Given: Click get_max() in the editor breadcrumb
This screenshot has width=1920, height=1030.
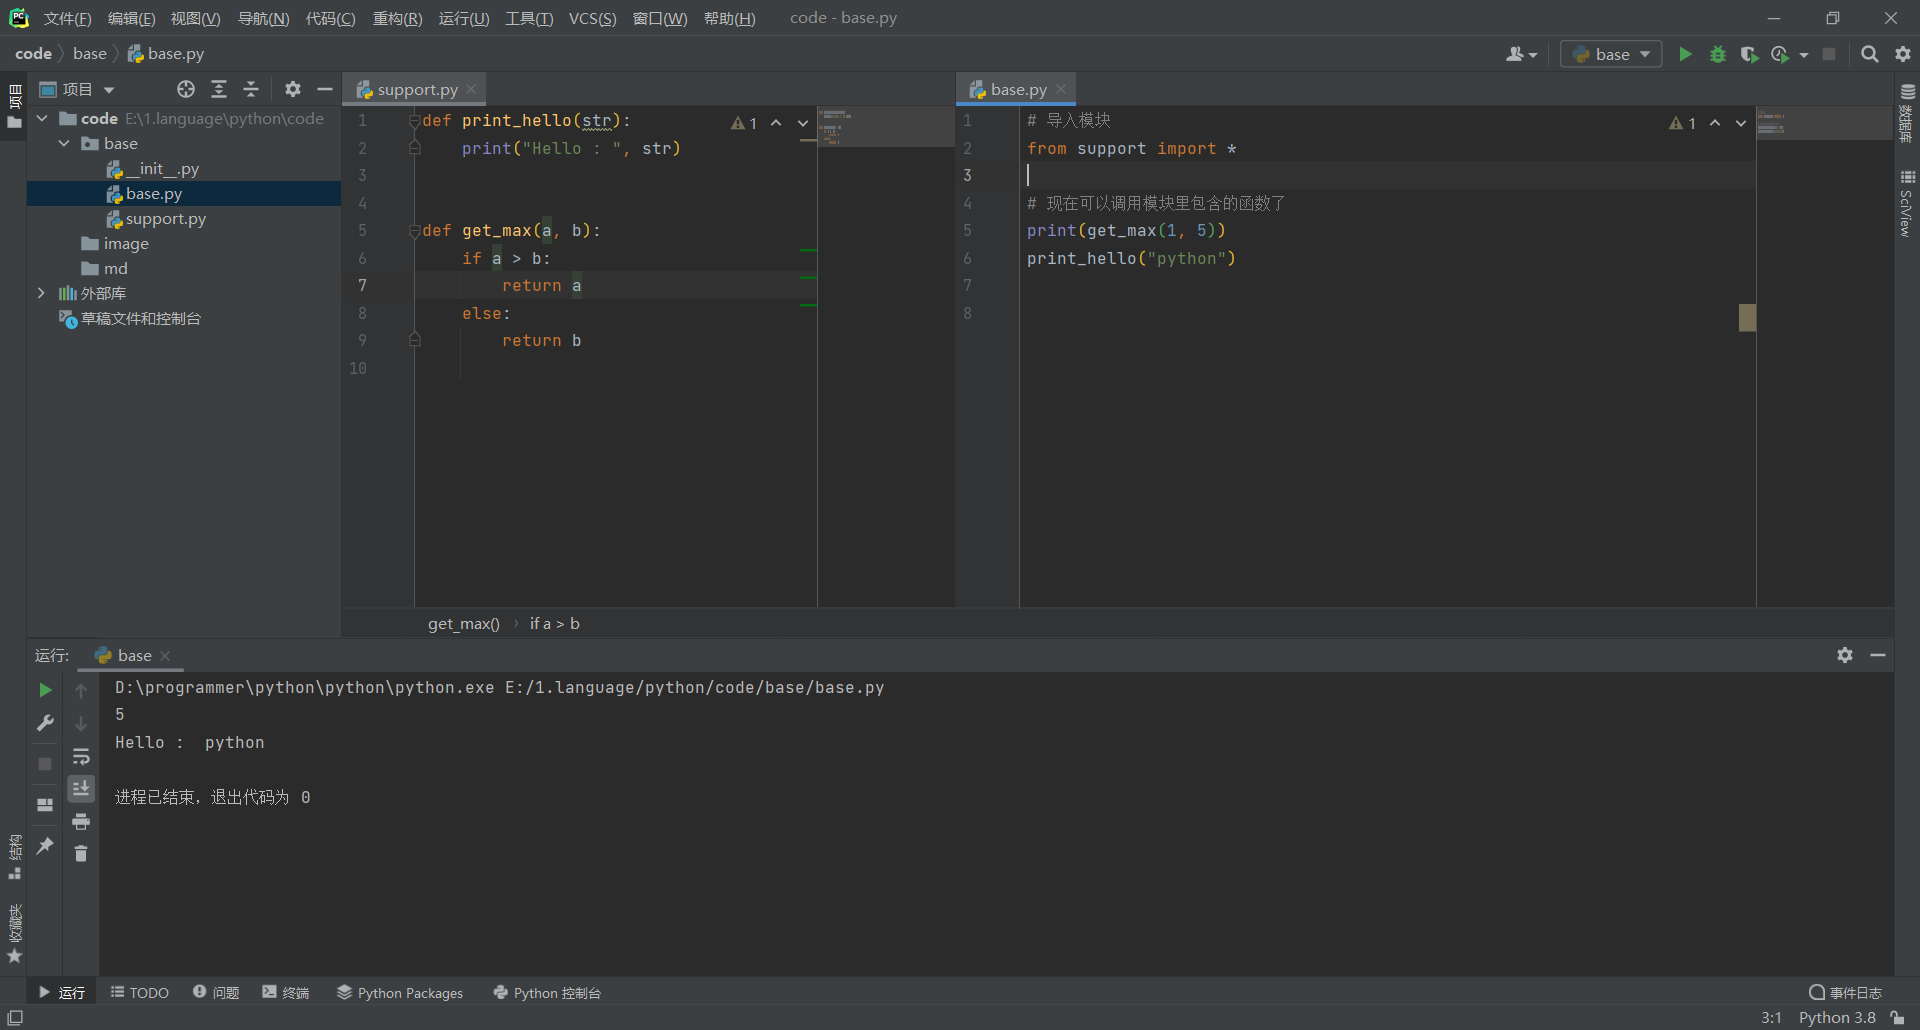Looking at the screenshot, I should pyautogui.click(x=463, y=623).
